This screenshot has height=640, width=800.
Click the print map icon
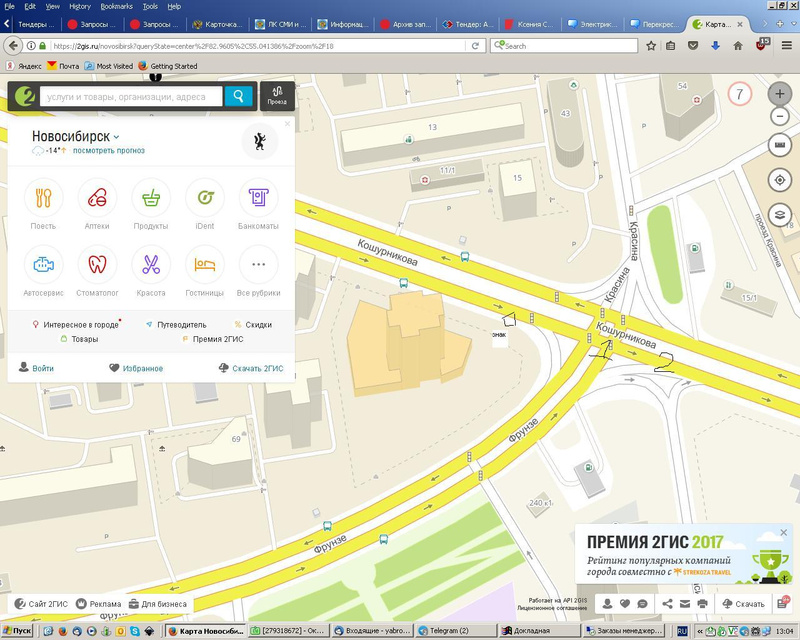(x=702, y=604)
